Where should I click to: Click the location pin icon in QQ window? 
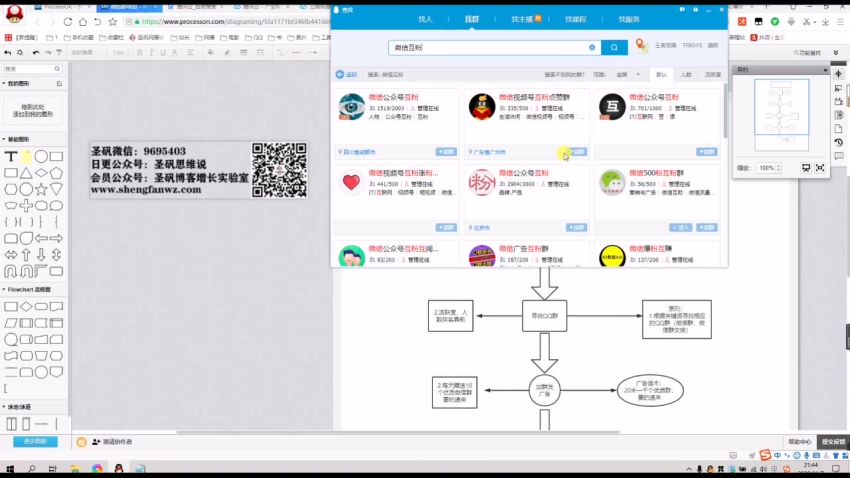tap(641, 46)
